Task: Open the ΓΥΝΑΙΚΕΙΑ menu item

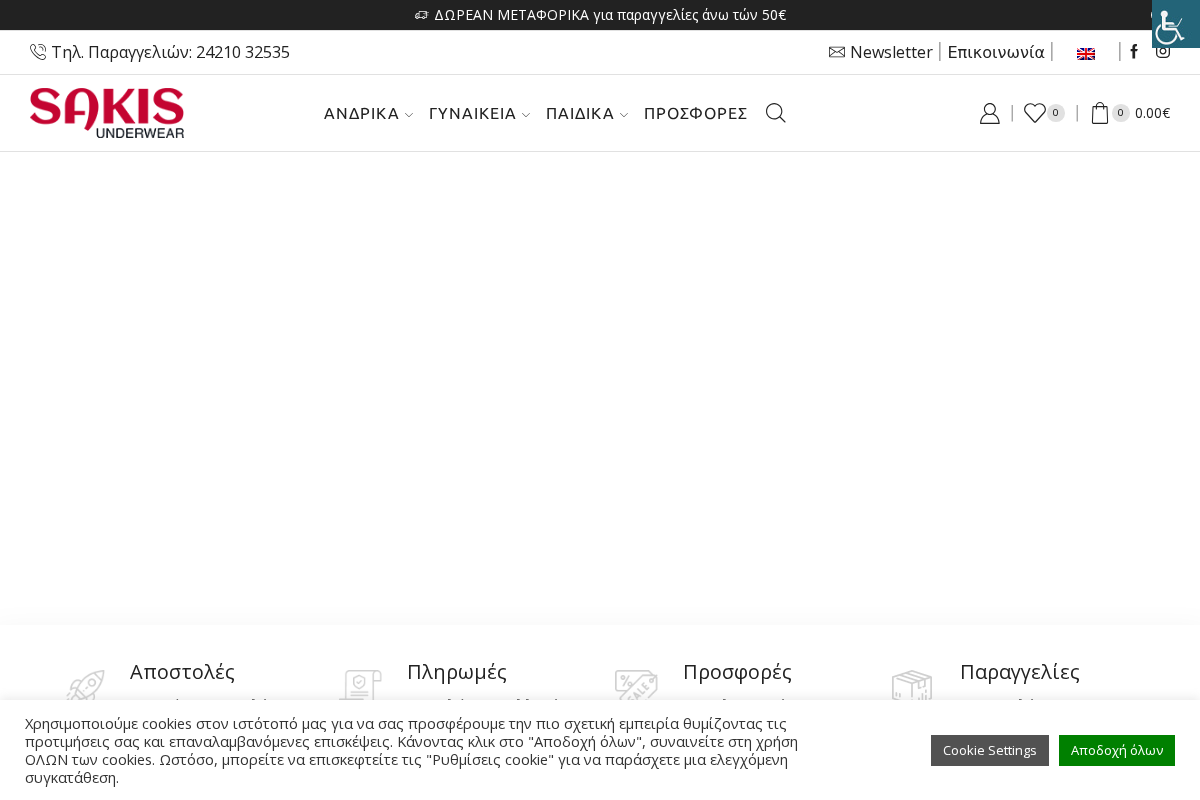Action: tap(472, 113)
